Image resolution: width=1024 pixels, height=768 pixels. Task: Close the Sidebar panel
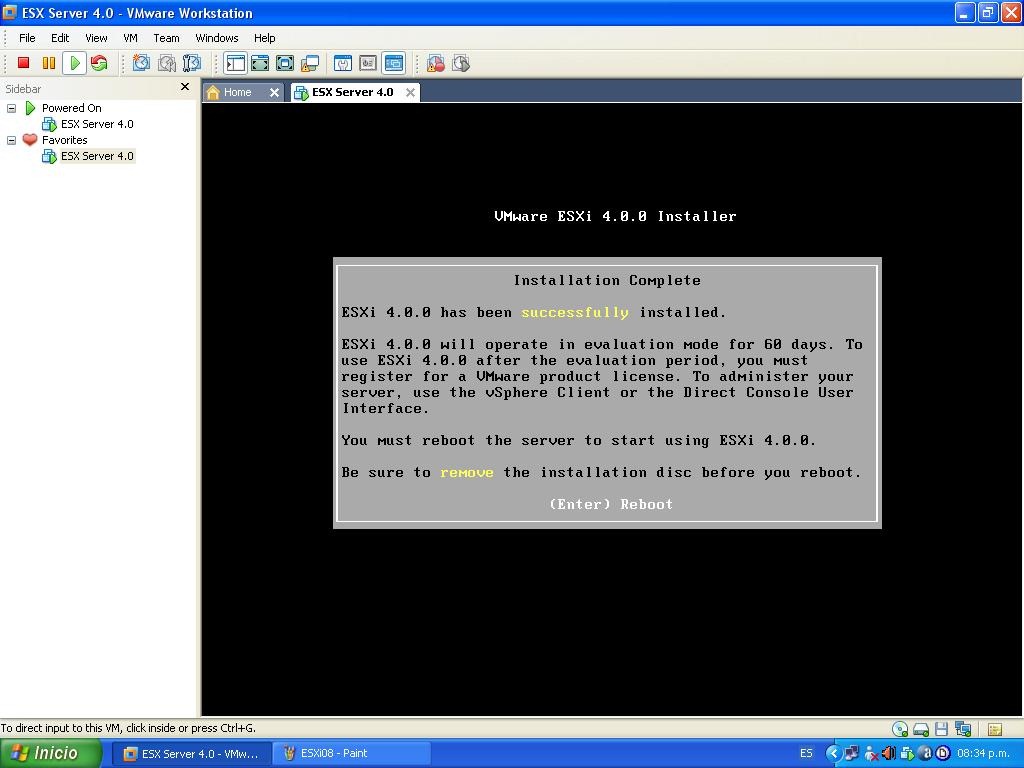(x=185, y=87)
